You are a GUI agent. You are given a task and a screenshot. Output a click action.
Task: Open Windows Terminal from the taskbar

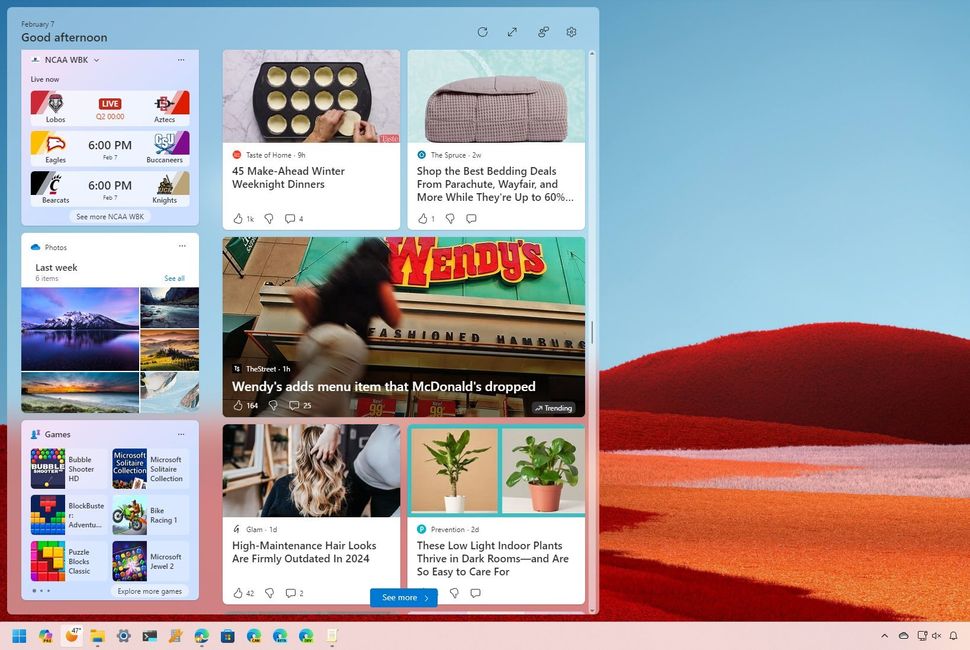[149, 636]
